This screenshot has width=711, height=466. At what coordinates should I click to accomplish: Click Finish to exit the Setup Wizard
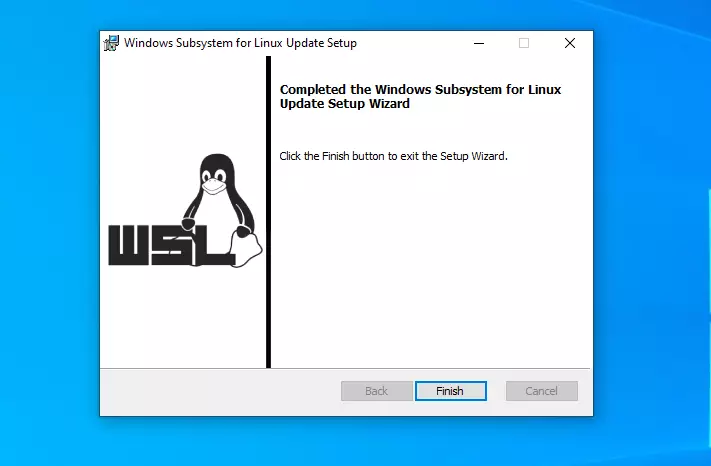(x=451, y=391)
